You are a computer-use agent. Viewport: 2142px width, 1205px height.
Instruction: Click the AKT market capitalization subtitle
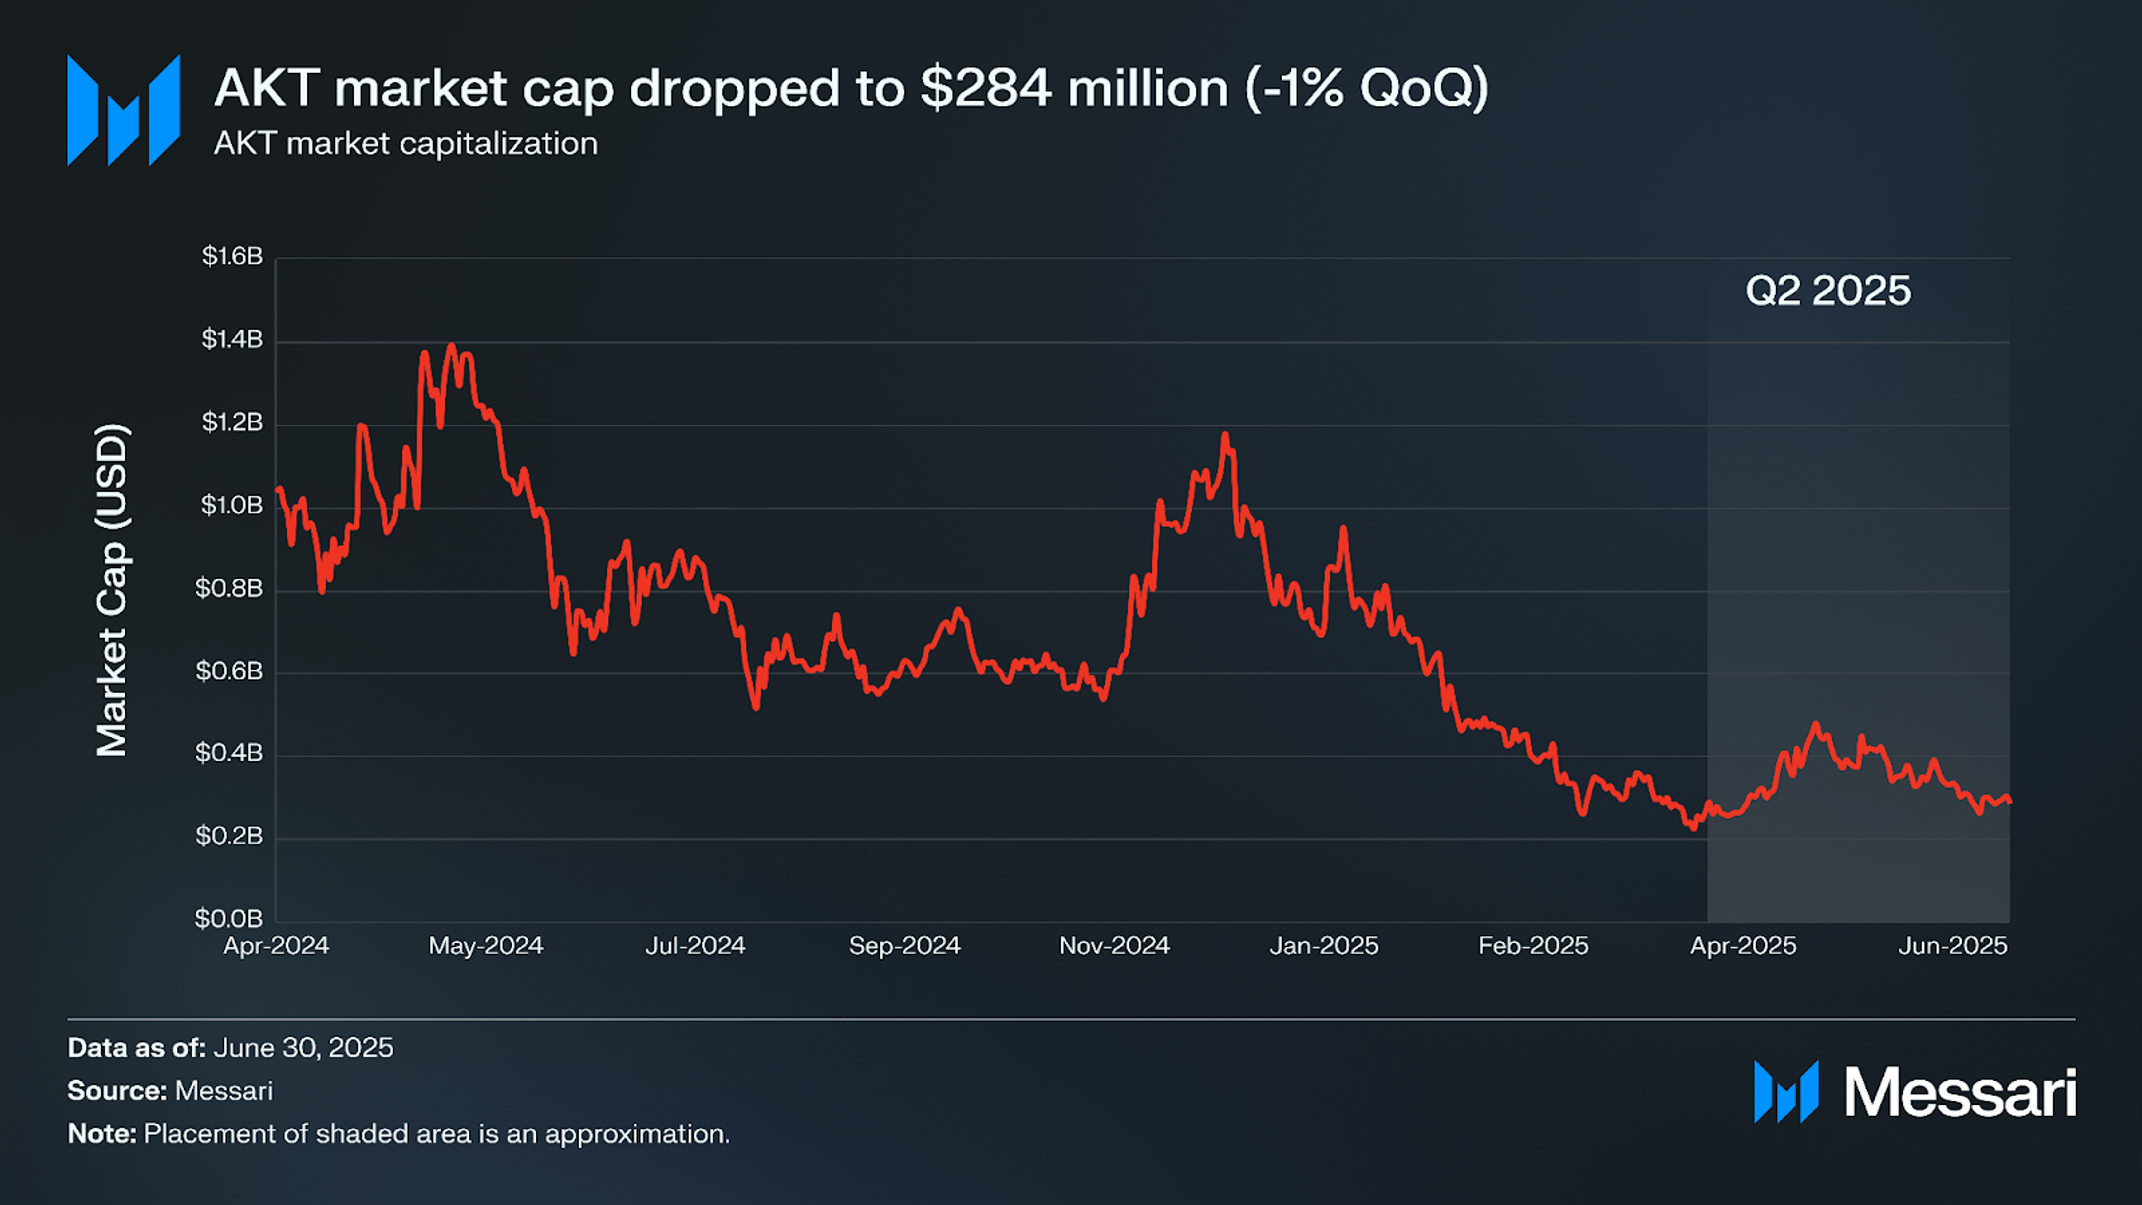(x=406, y=143)
